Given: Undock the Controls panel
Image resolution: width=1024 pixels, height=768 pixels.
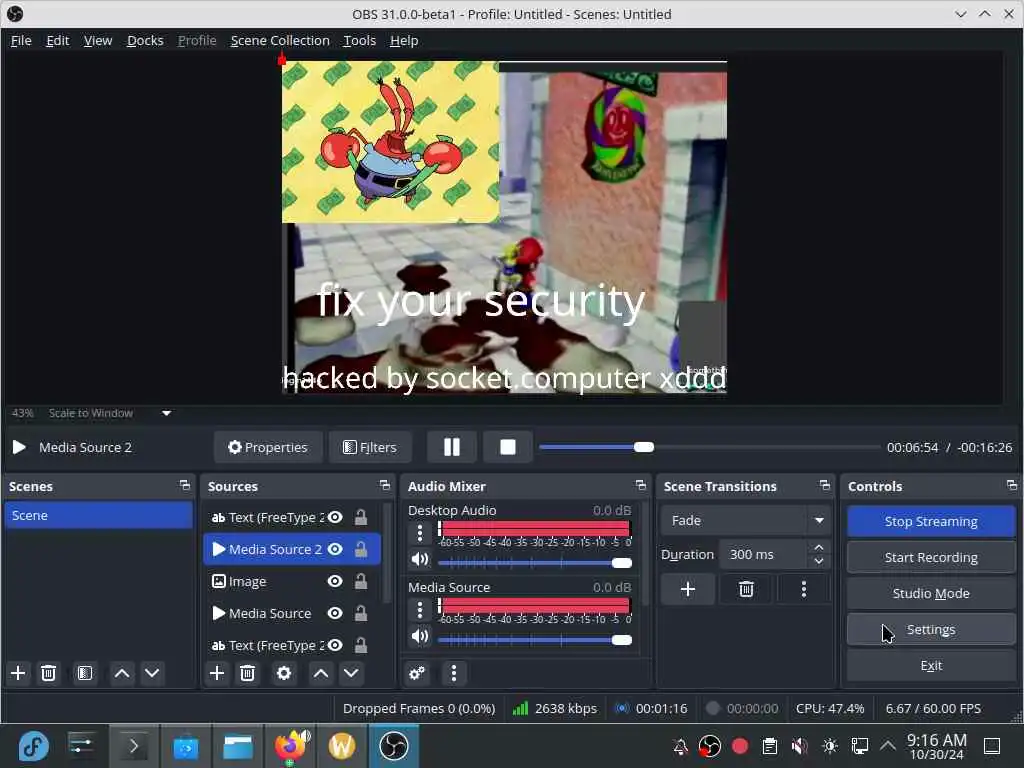Looking at the screenshot, I should pyautogui.click(x=1012, y=485).
